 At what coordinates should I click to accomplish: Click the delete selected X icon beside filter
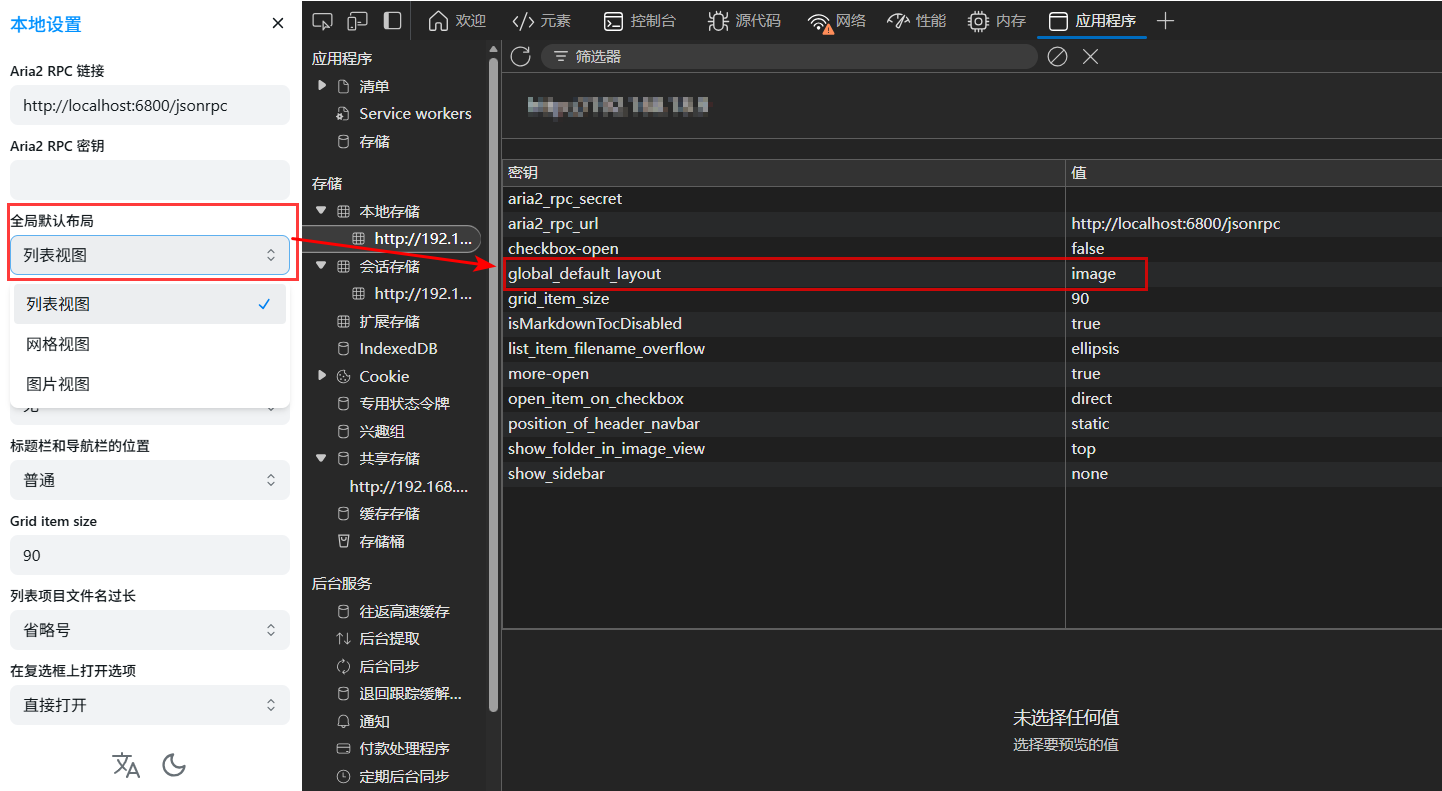point(1090,57)
